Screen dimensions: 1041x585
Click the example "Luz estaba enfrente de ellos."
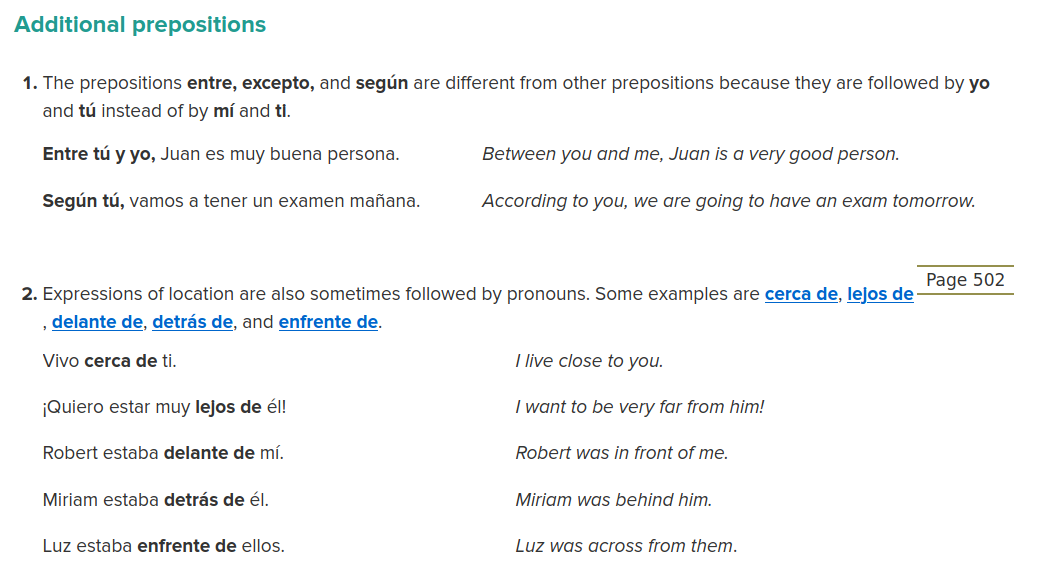[163, 546]
